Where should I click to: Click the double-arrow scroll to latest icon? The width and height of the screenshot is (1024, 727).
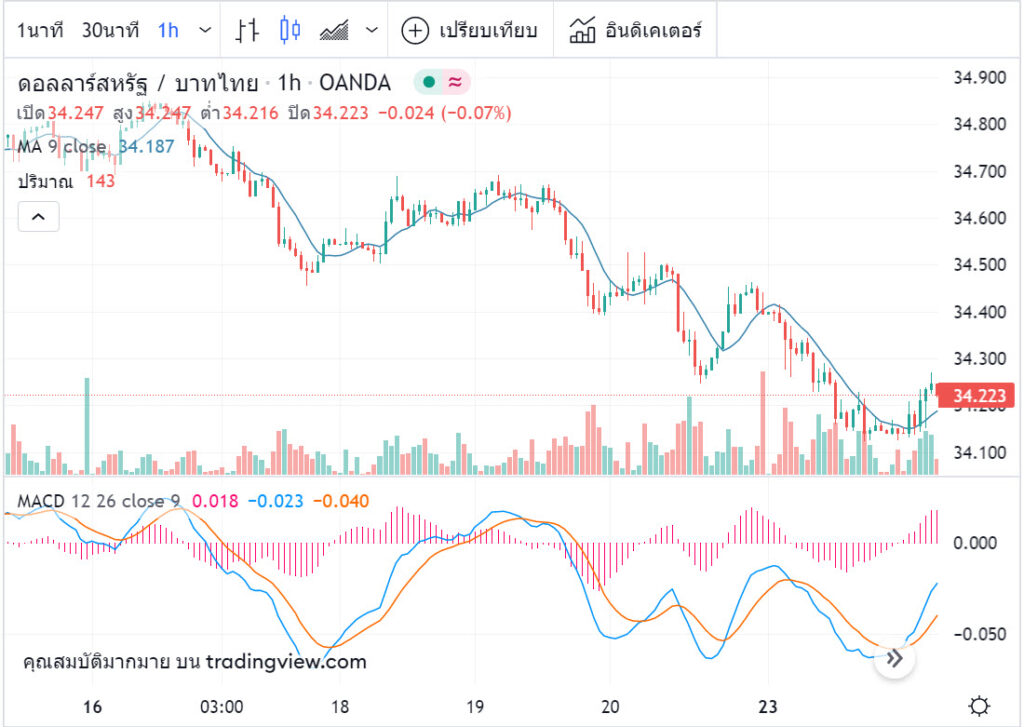(894, 658)
